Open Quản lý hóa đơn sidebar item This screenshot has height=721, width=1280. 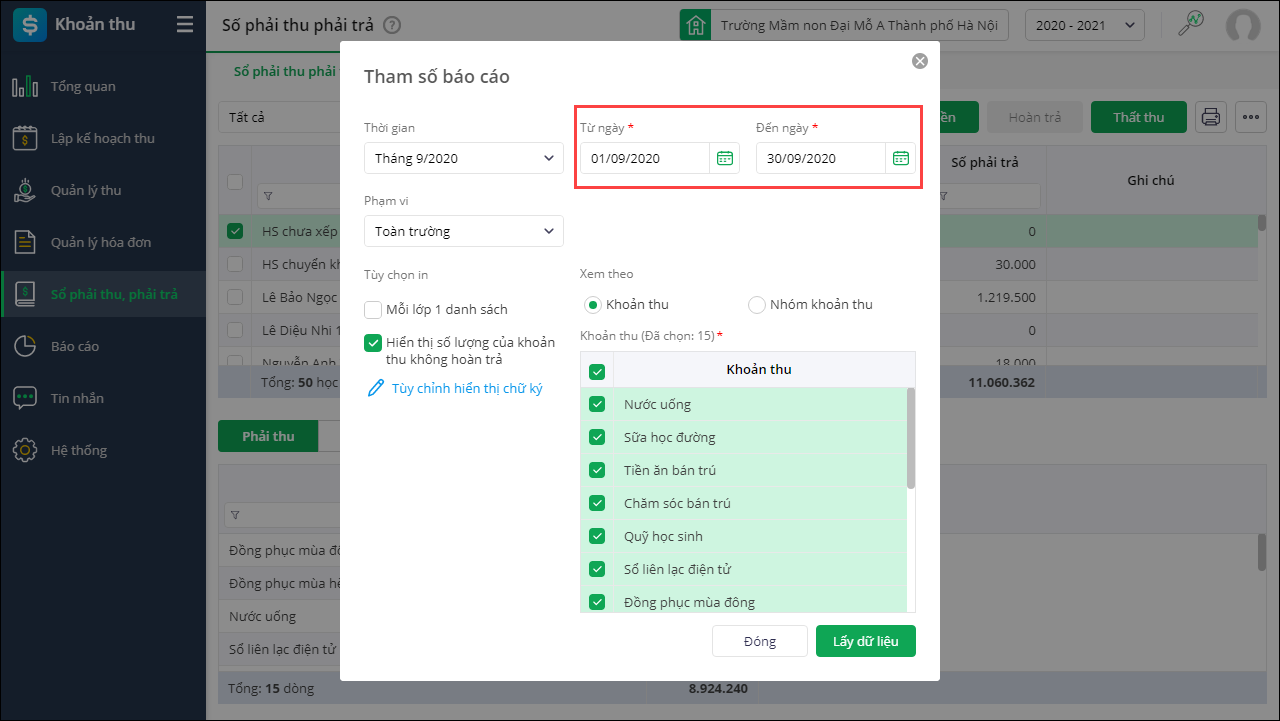(x=100, y=242)
